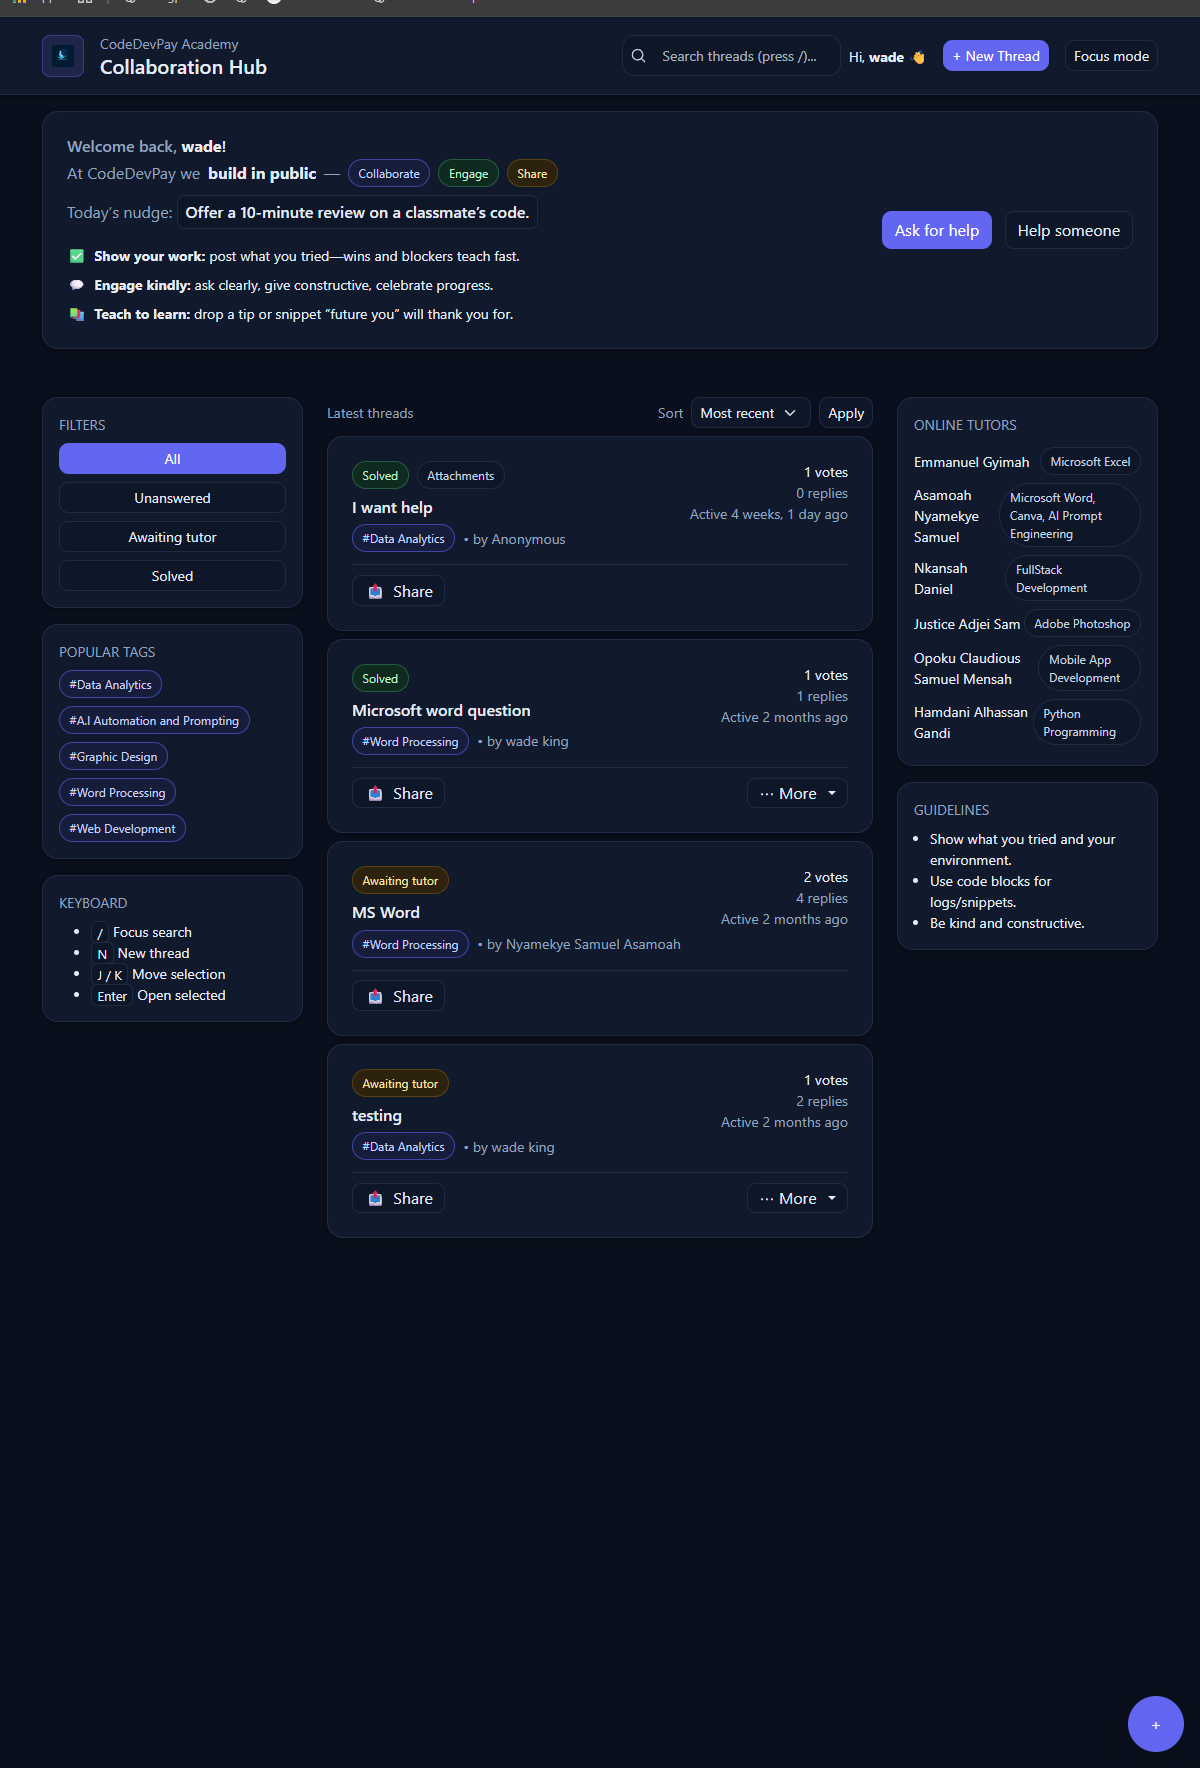Open the 'MS Word' thread title
This screenshot has width=1200, height=1768.
point(386,912)
